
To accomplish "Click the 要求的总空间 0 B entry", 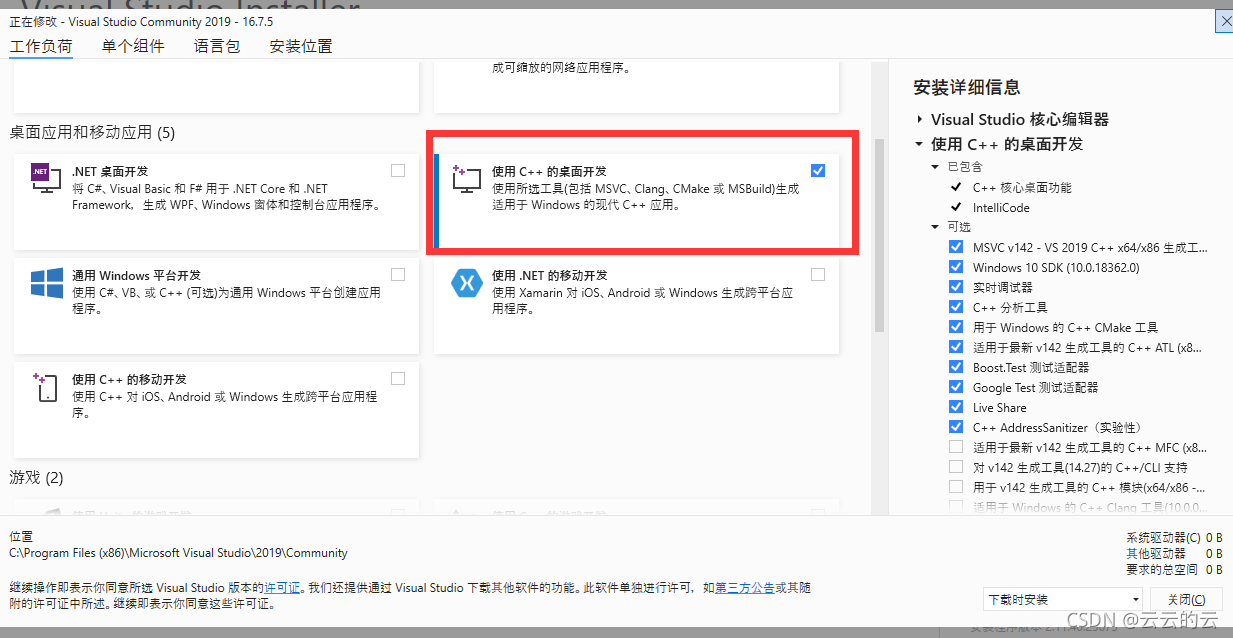I will (x=1174, y=569).
